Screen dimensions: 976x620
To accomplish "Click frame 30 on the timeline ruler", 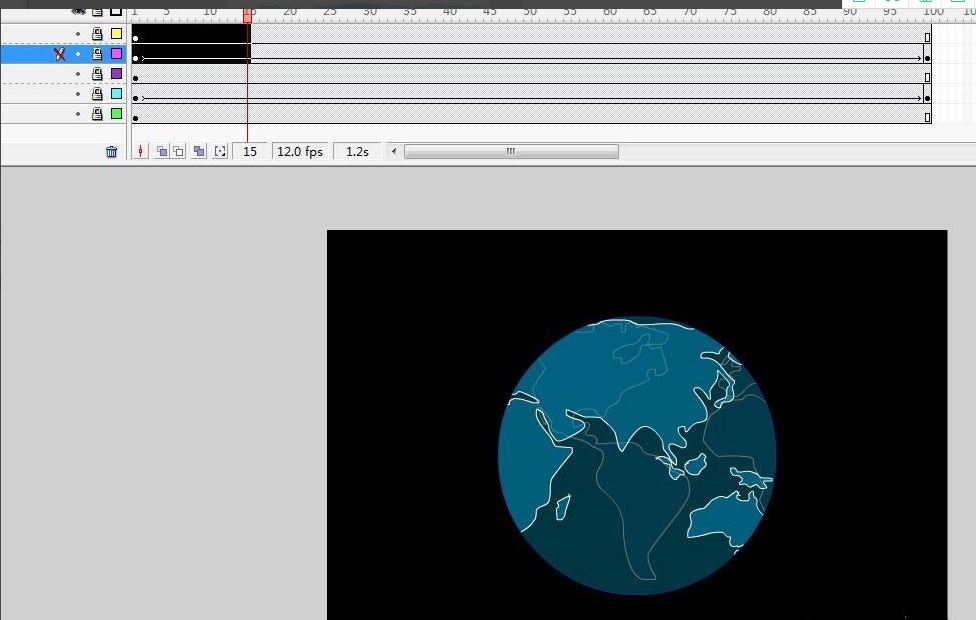I will (368, 12).
